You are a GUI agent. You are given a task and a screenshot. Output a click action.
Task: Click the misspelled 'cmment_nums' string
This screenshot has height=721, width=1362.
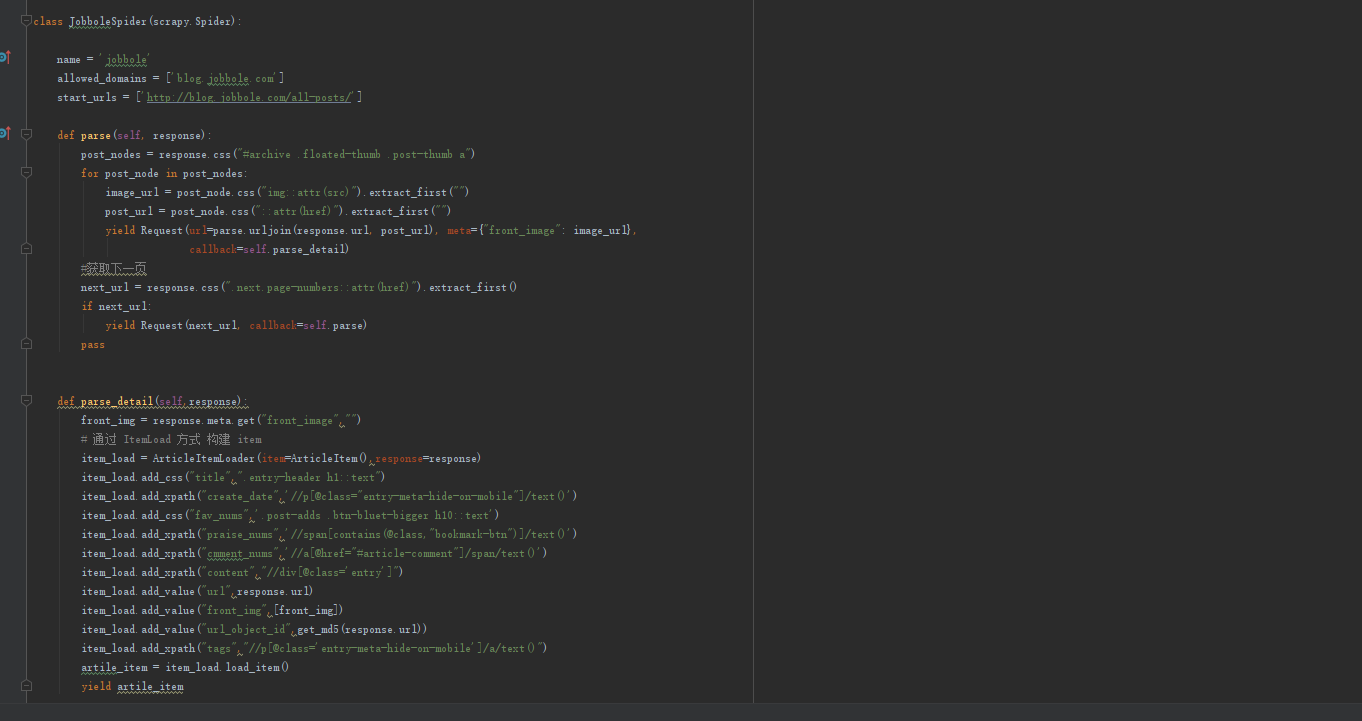point(241,553)
